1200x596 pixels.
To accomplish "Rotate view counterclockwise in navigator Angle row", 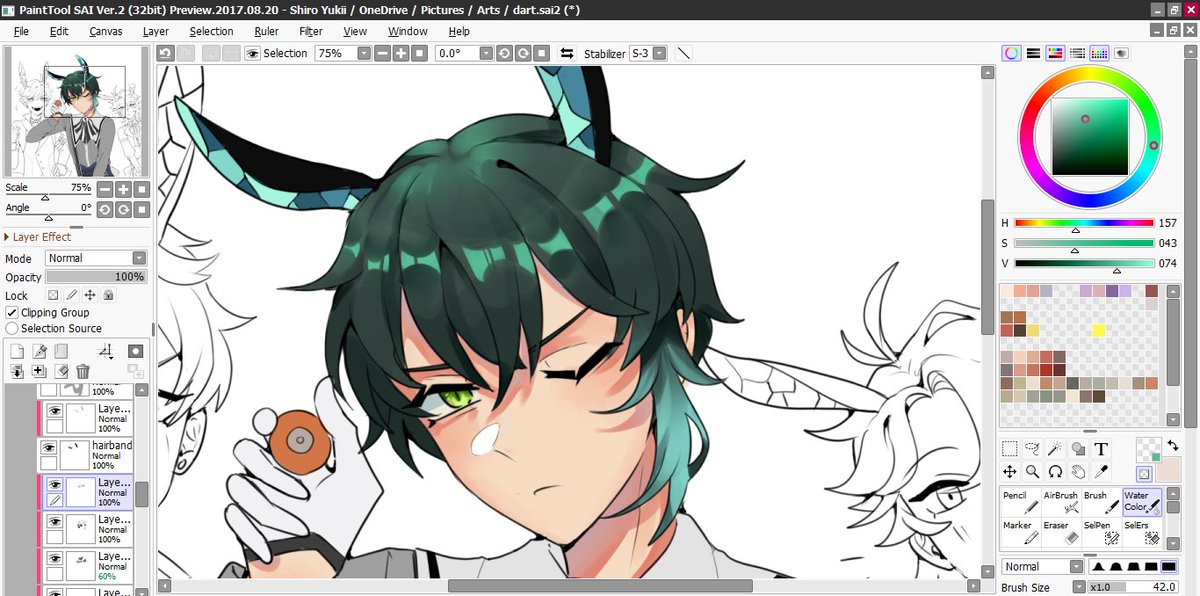I will (105, 209).
